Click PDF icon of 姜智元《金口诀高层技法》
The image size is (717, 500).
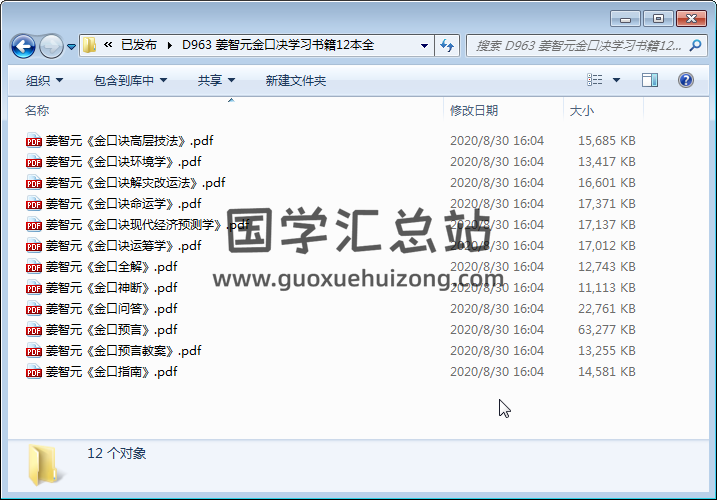34,141
